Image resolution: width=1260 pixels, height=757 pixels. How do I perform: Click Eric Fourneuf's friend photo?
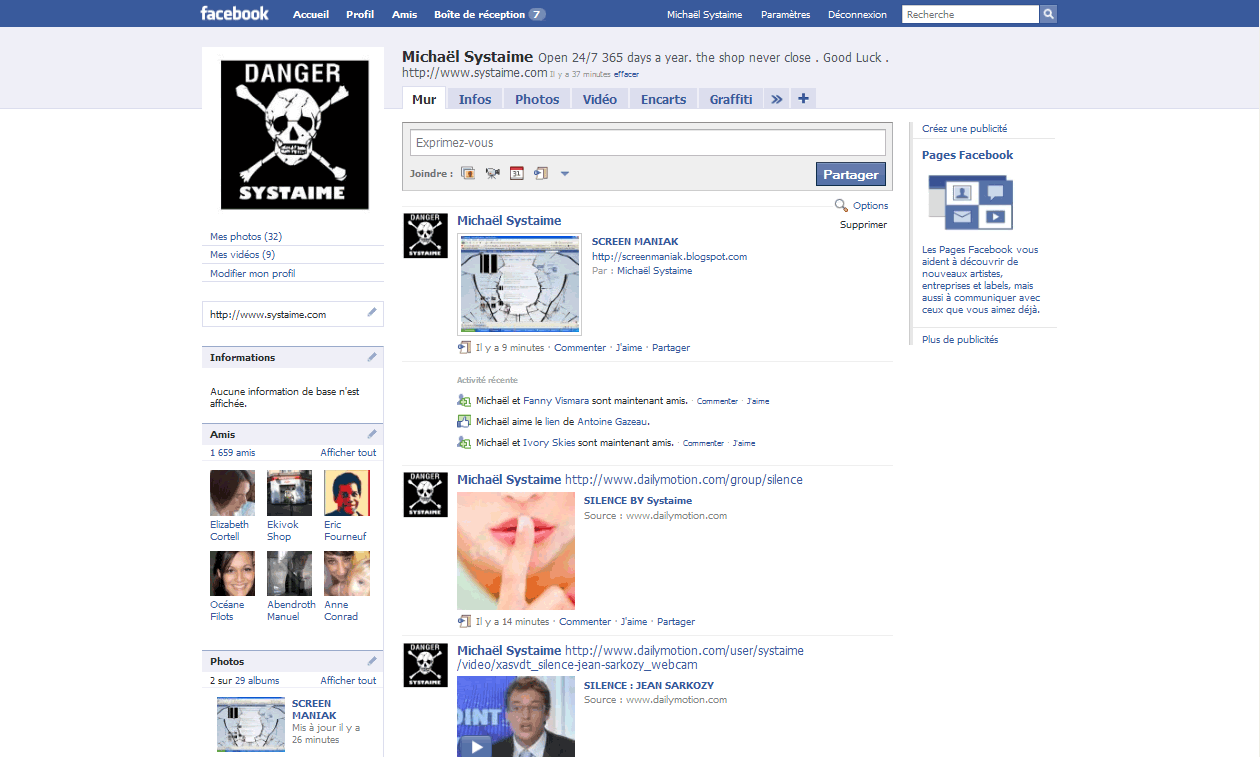(x=347, y=493)
